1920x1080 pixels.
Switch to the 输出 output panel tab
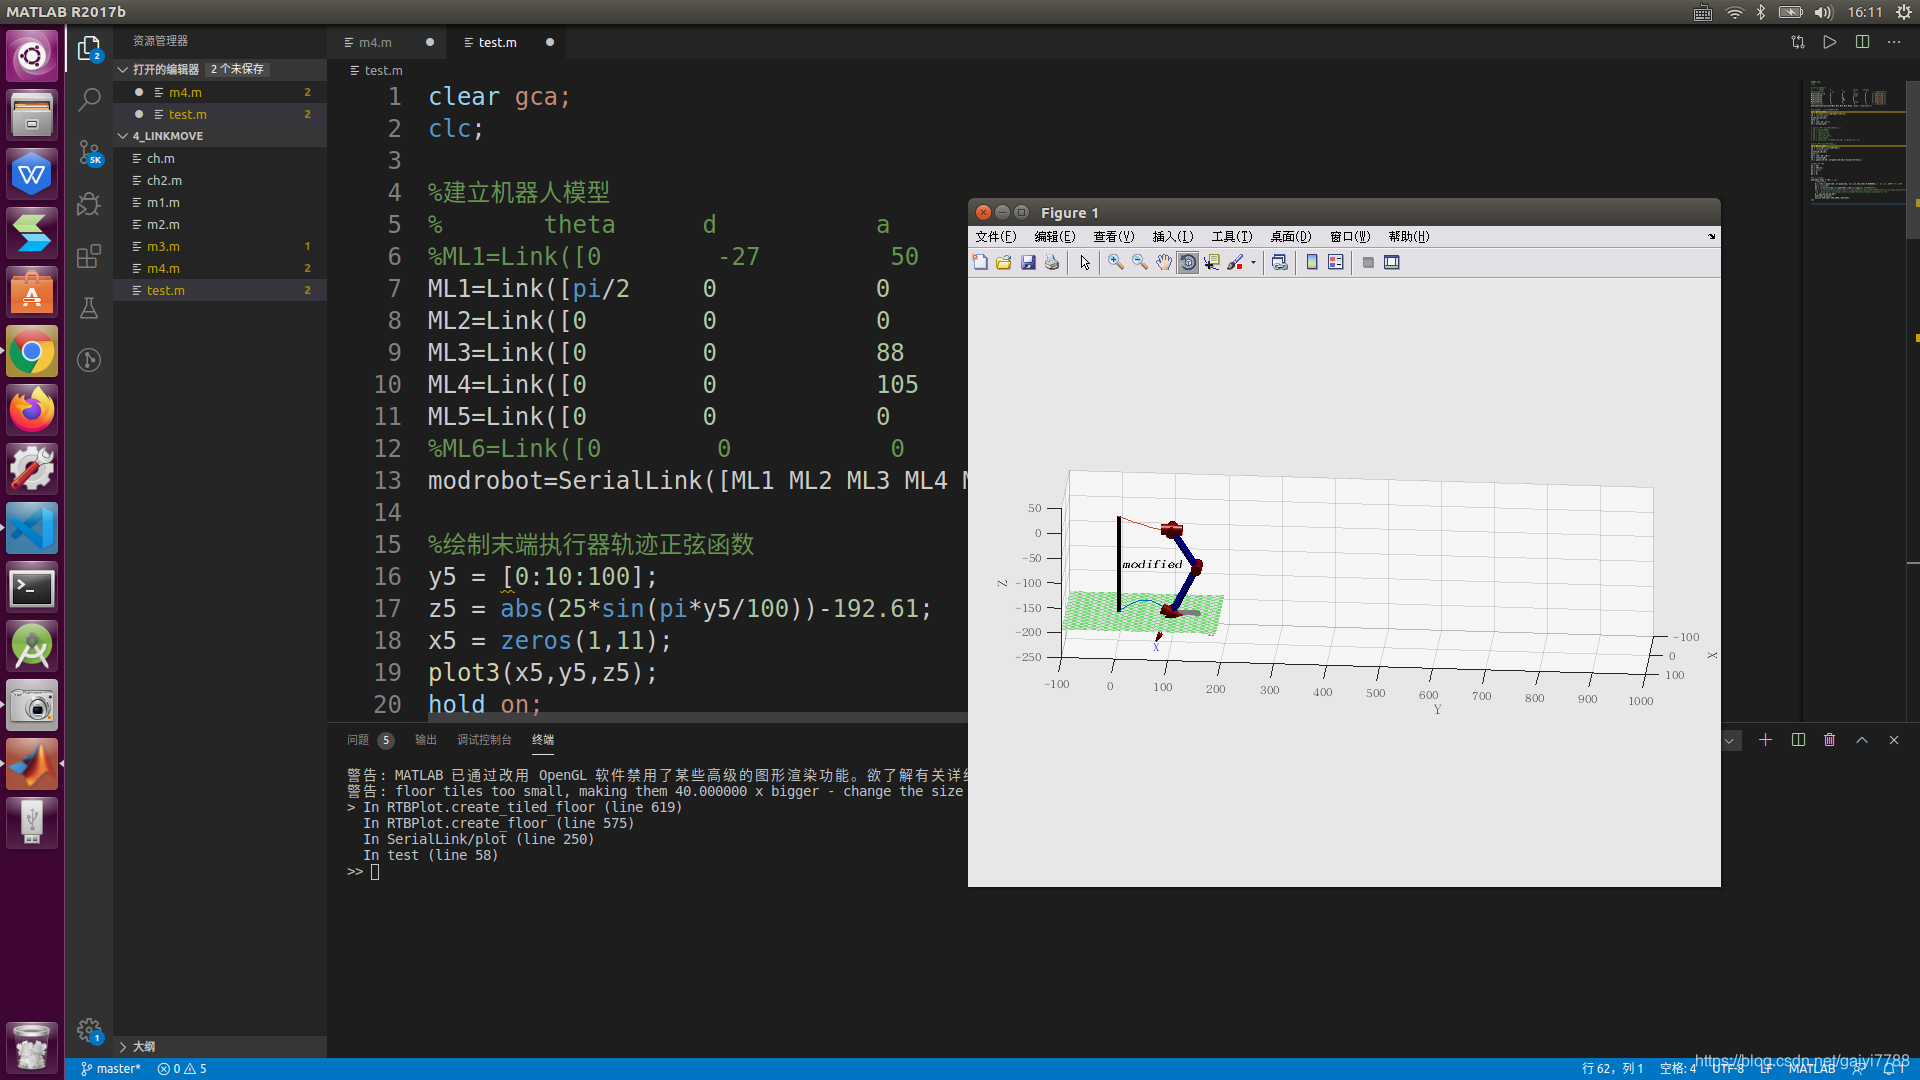point(426,740)
